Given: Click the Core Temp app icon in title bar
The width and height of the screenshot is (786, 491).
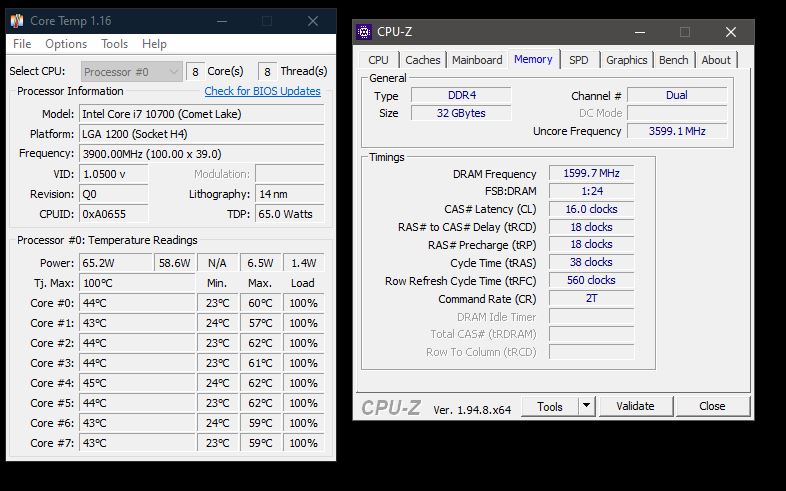Looking at the screenshot, I should click(x=17, y=20).
